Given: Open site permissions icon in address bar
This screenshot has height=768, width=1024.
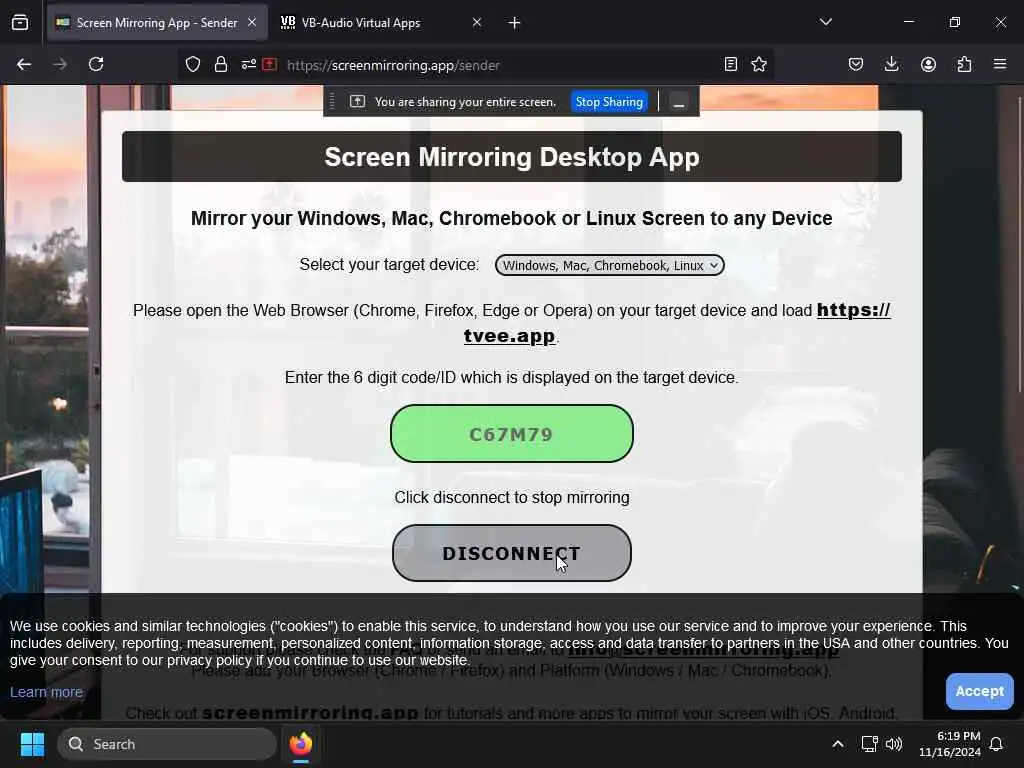Looking at the screenshot, I should click(249, 65).
